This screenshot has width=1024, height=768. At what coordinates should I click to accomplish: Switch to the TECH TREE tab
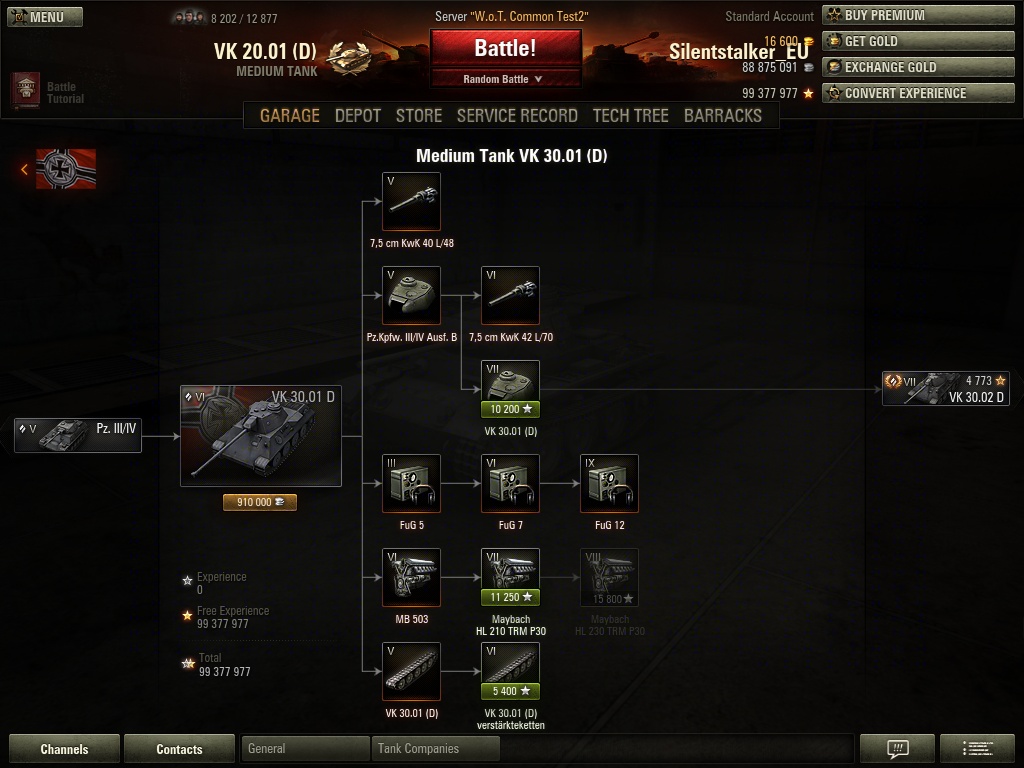point(630,116)
